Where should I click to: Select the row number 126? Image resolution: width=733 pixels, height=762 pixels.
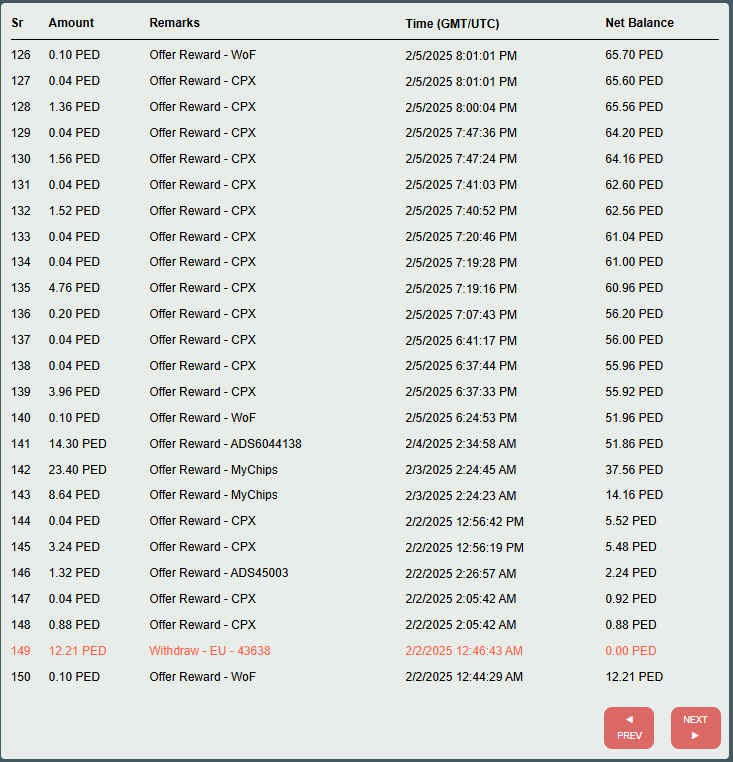21,55
